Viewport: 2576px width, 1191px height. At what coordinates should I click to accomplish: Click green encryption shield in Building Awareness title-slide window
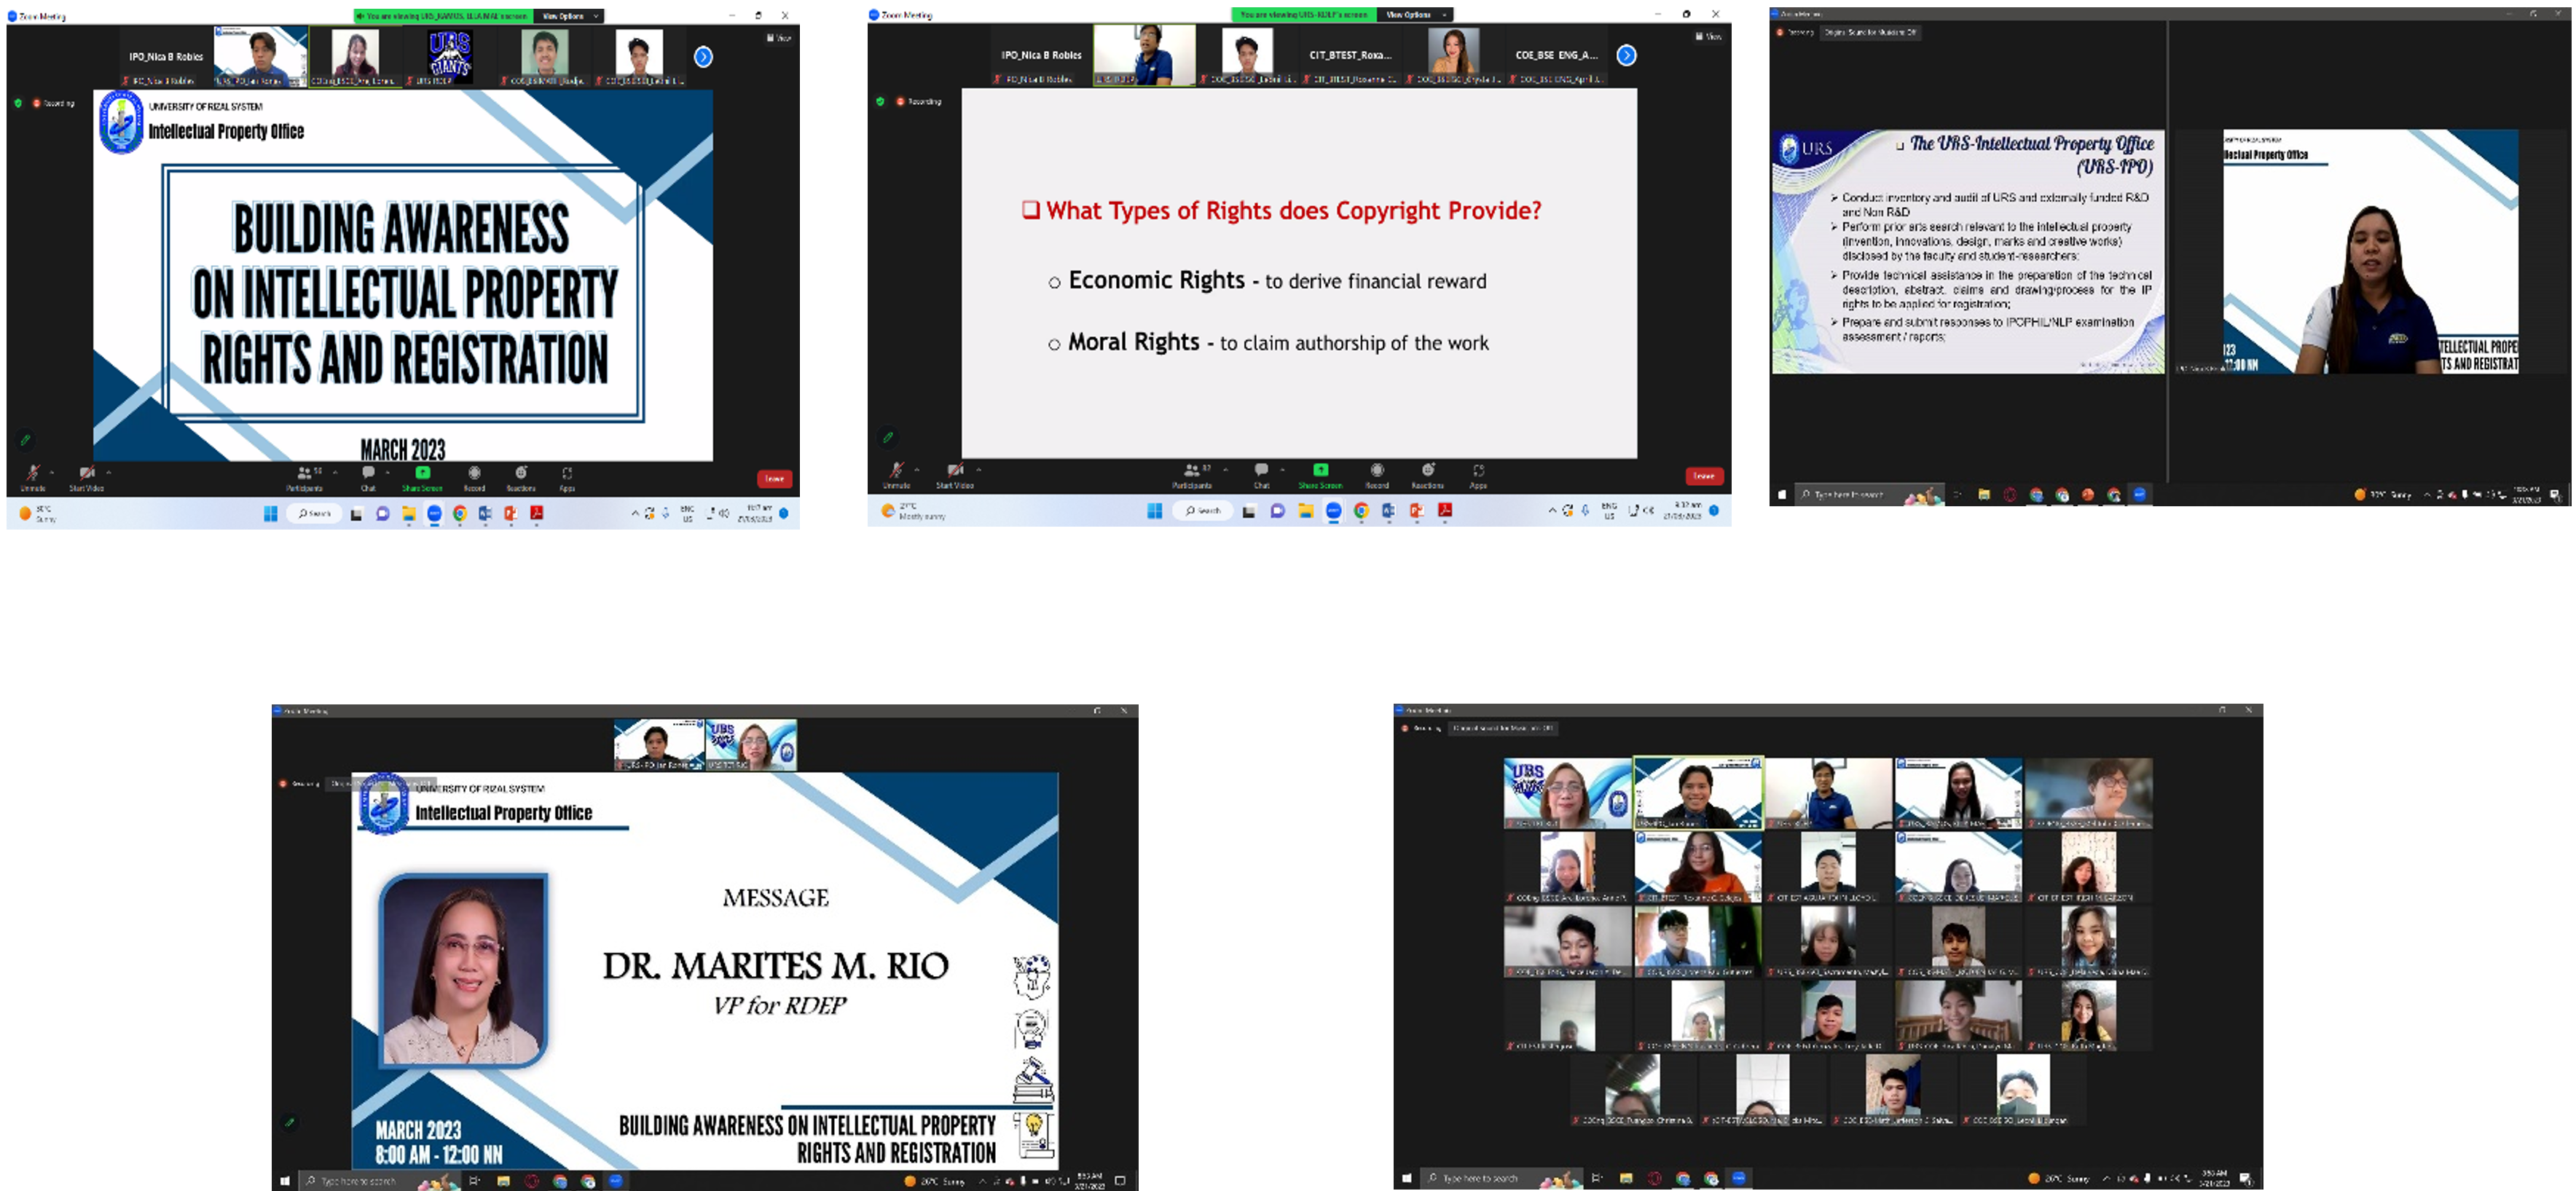(x=18, y=103)
